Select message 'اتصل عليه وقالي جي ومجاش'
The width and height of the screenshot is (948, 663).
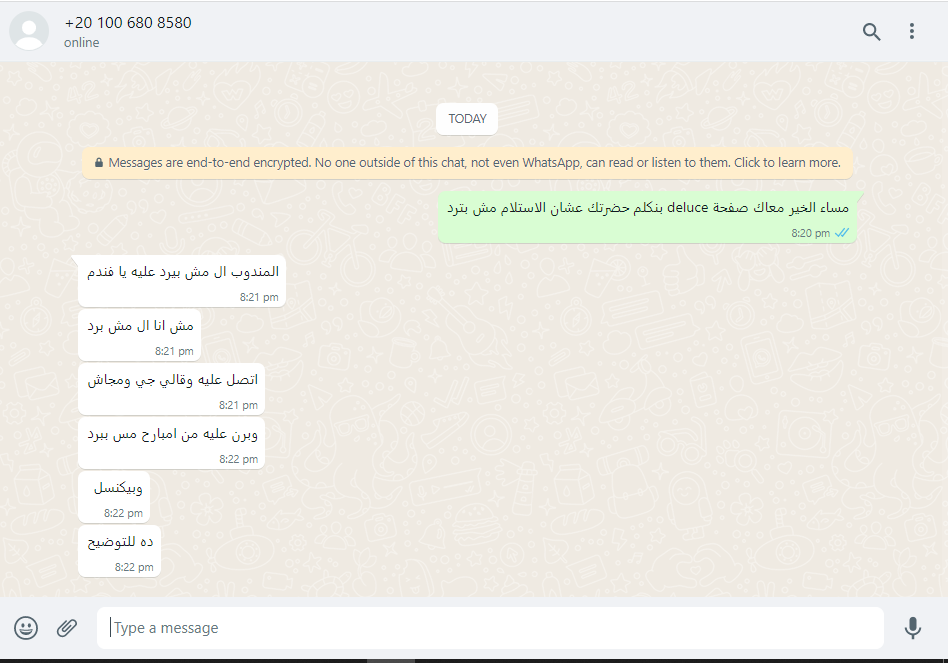click(172, 380)
